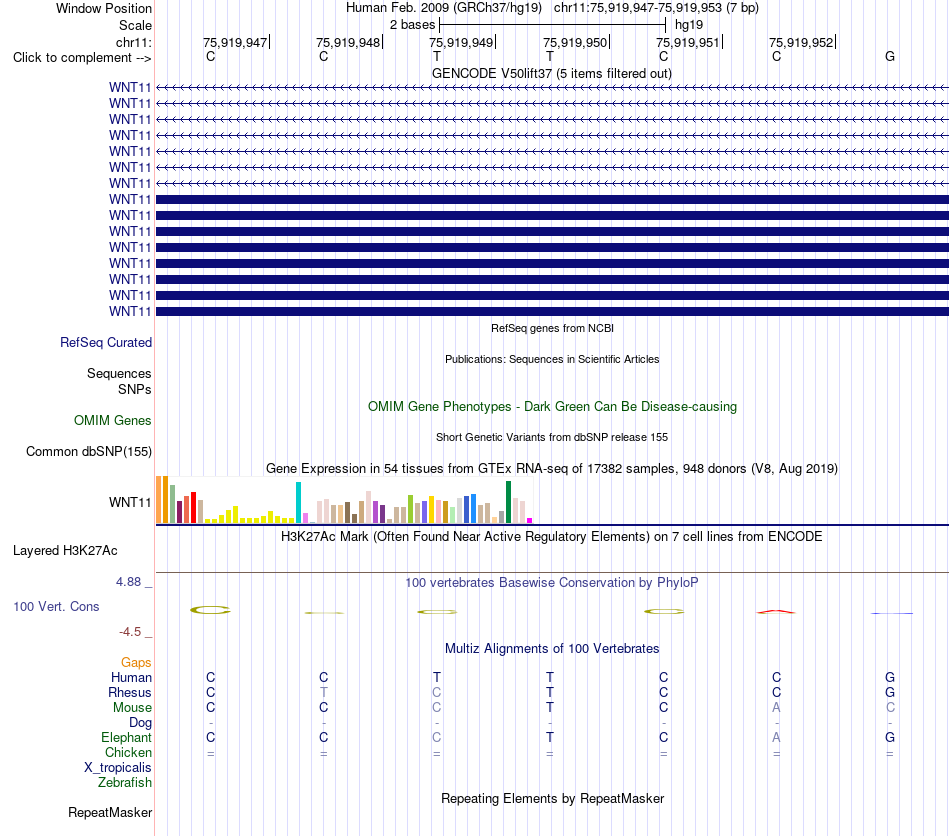Open 'Multiz Alignments of 100 Vertebrates' title

[552, 649]
